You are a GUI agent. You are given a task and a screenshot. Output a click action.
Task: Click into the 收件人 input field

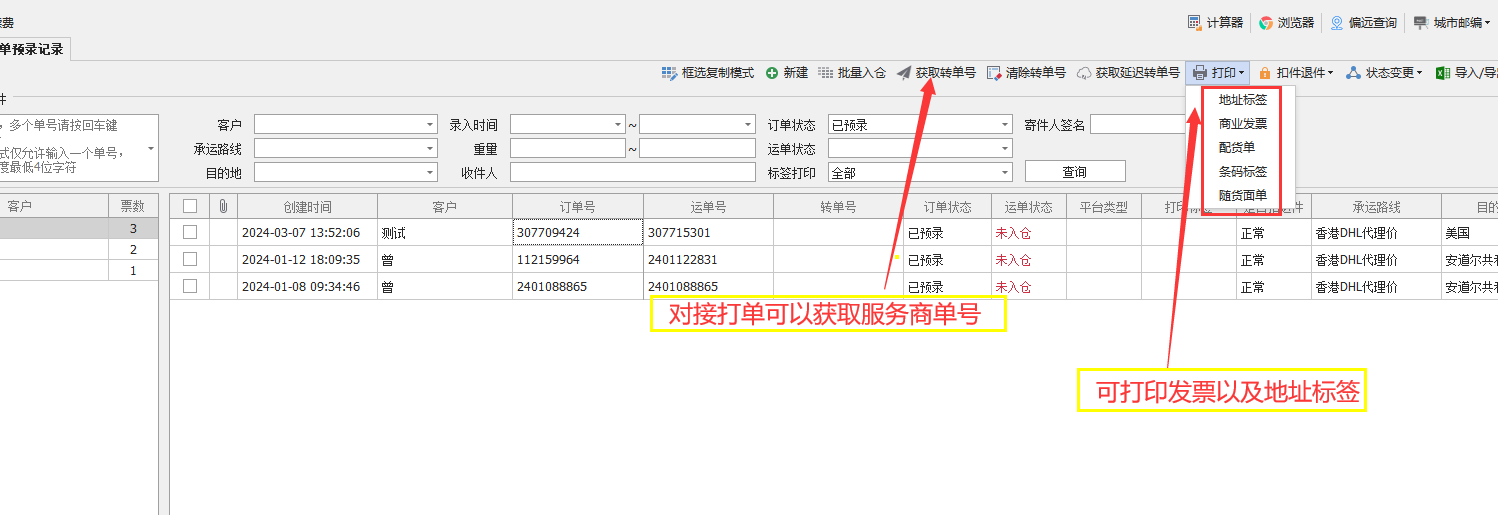pyautogui.click(x=632, y=173)
